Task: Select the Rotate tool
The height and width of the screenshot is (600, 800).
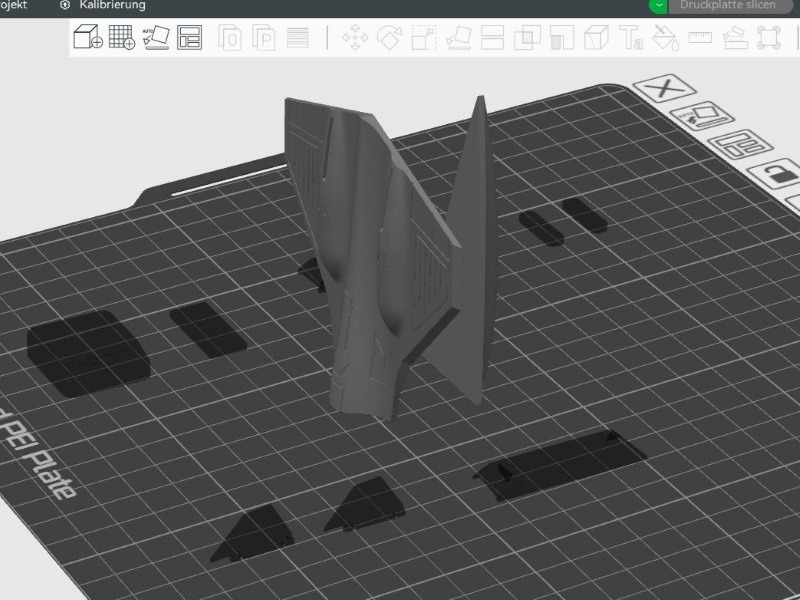Action: point(389,38)
